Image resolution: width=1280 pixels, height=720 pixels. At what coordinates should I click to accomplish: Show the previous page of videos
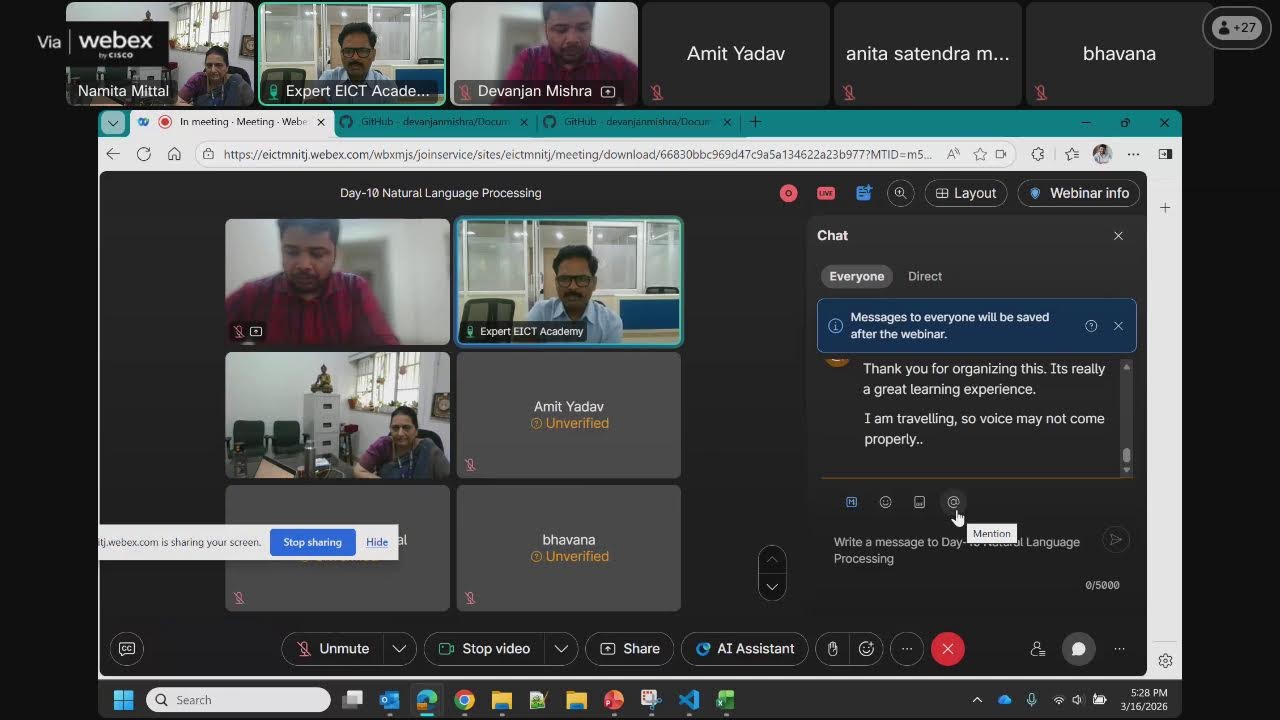point(772,560)
